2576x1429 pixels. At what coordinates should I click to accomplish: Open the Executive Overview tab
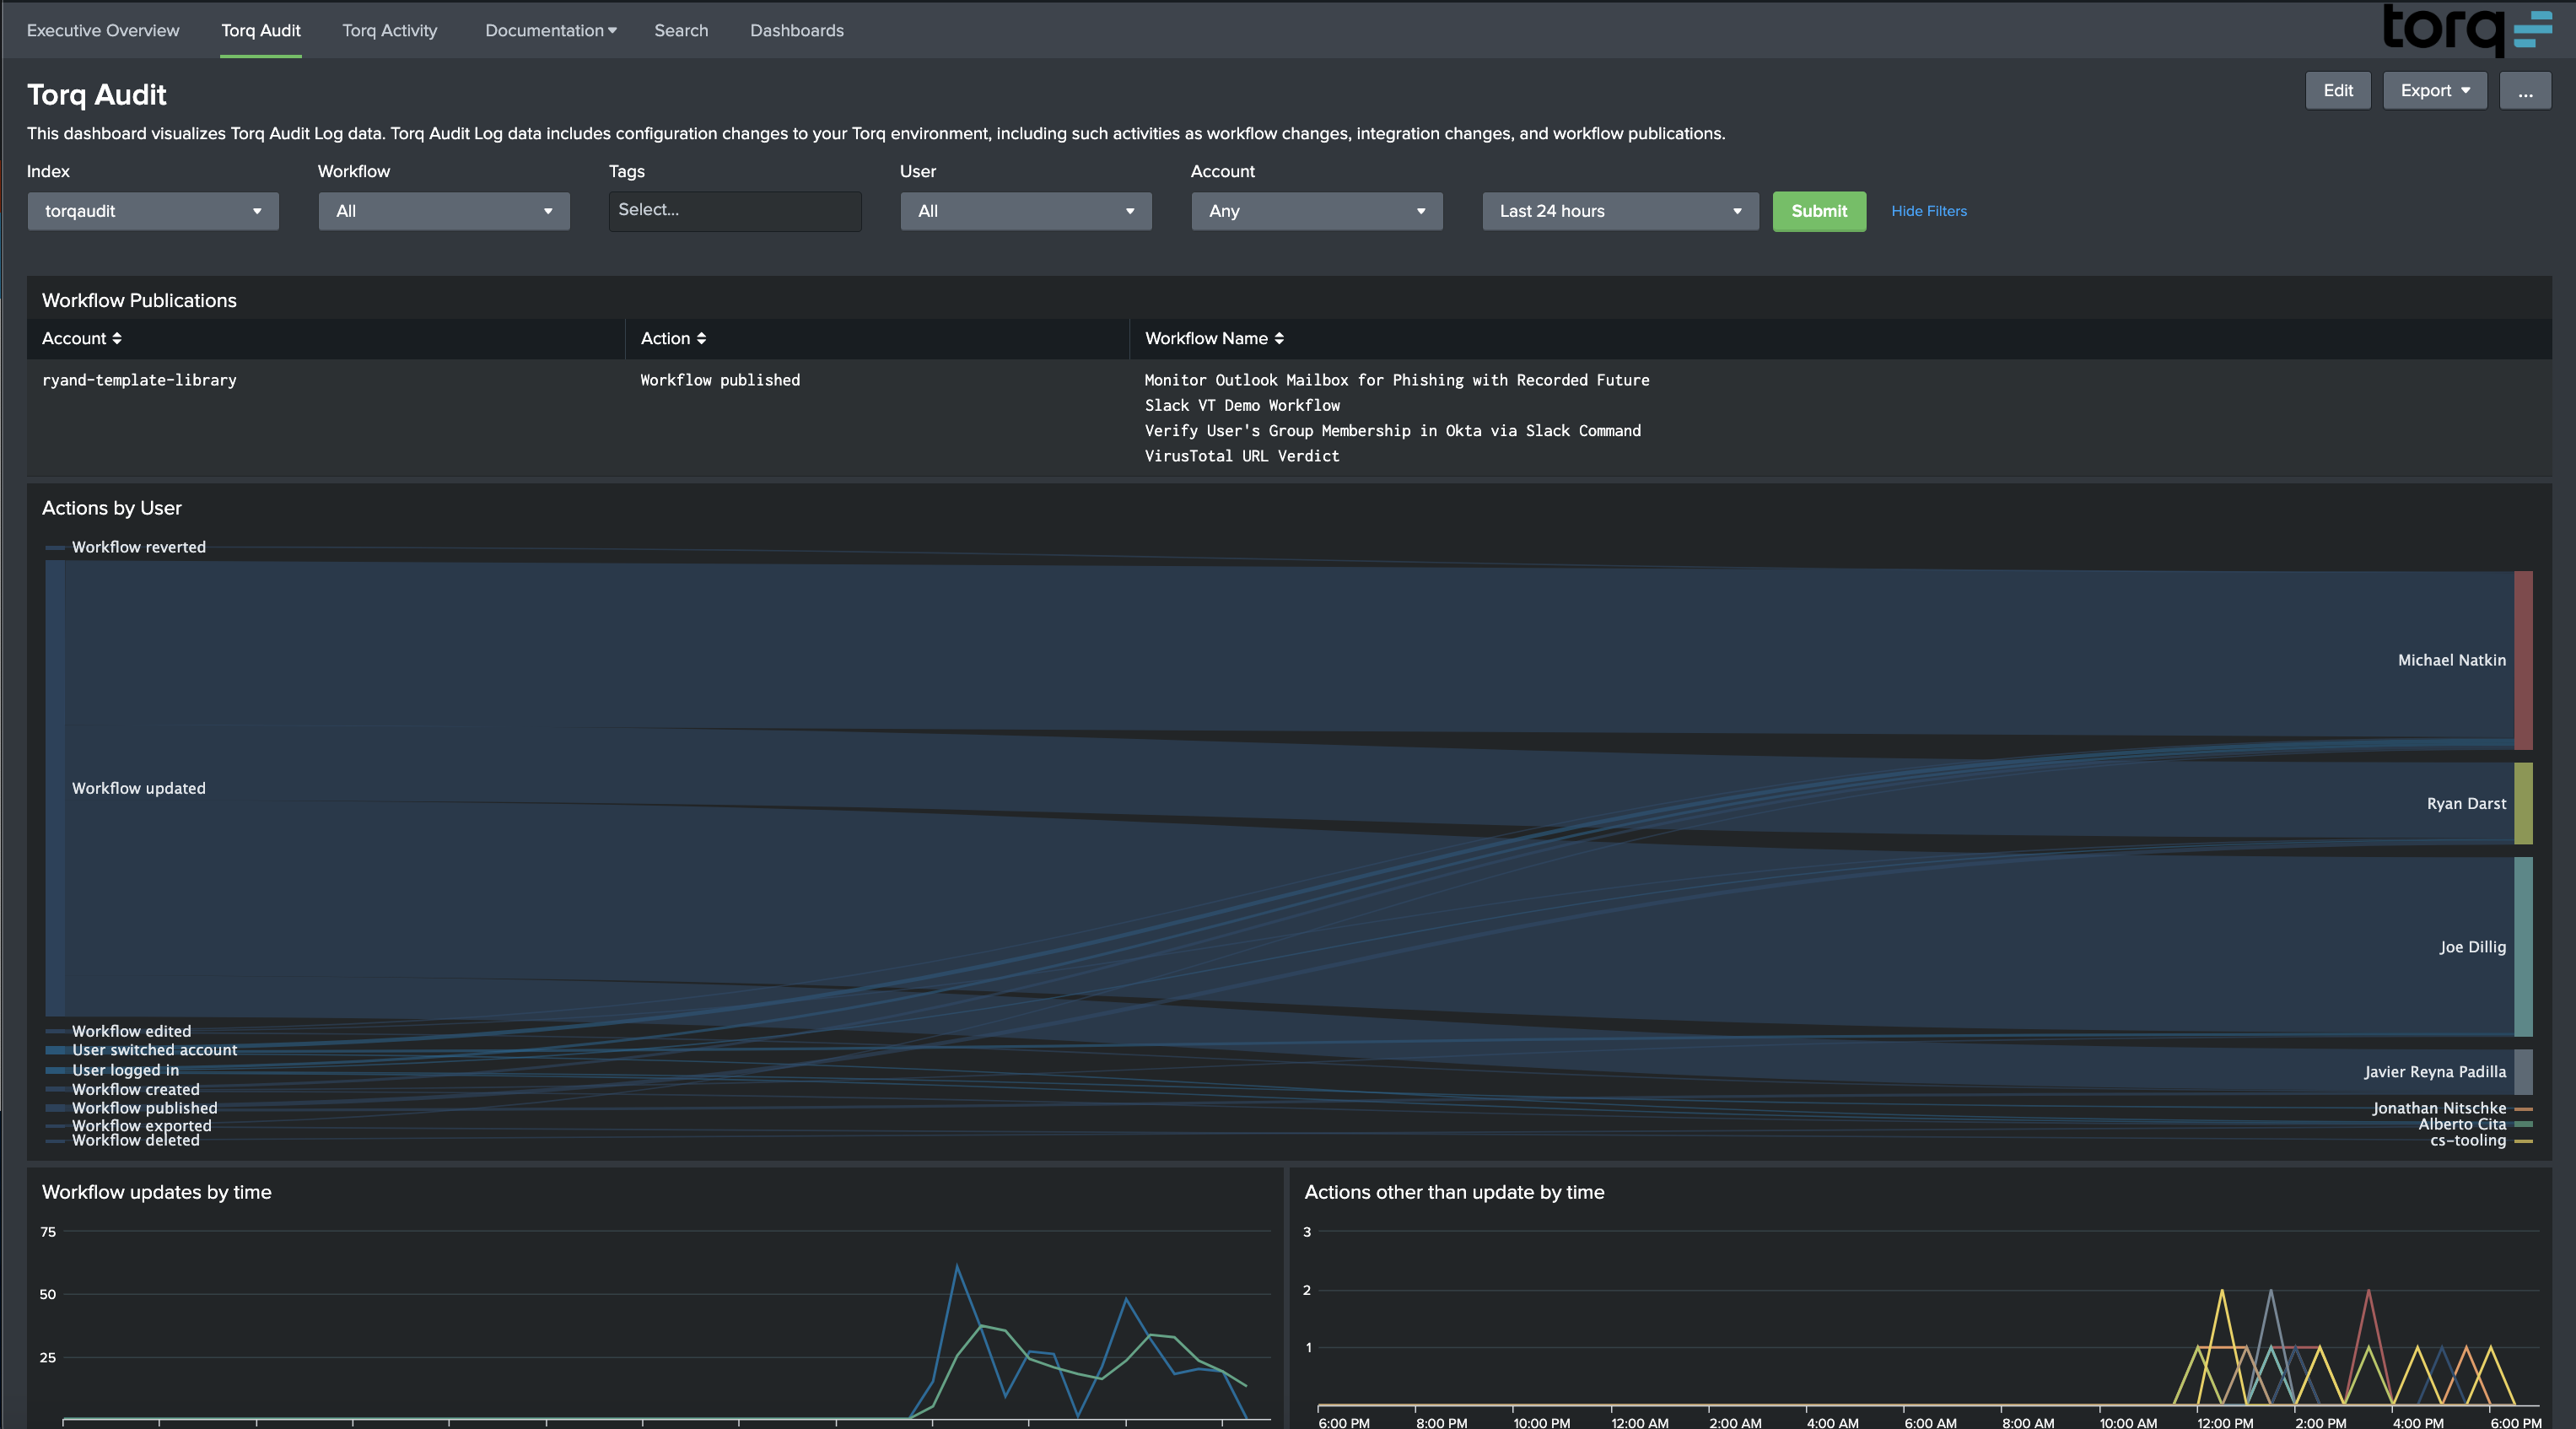click(103, 30)
